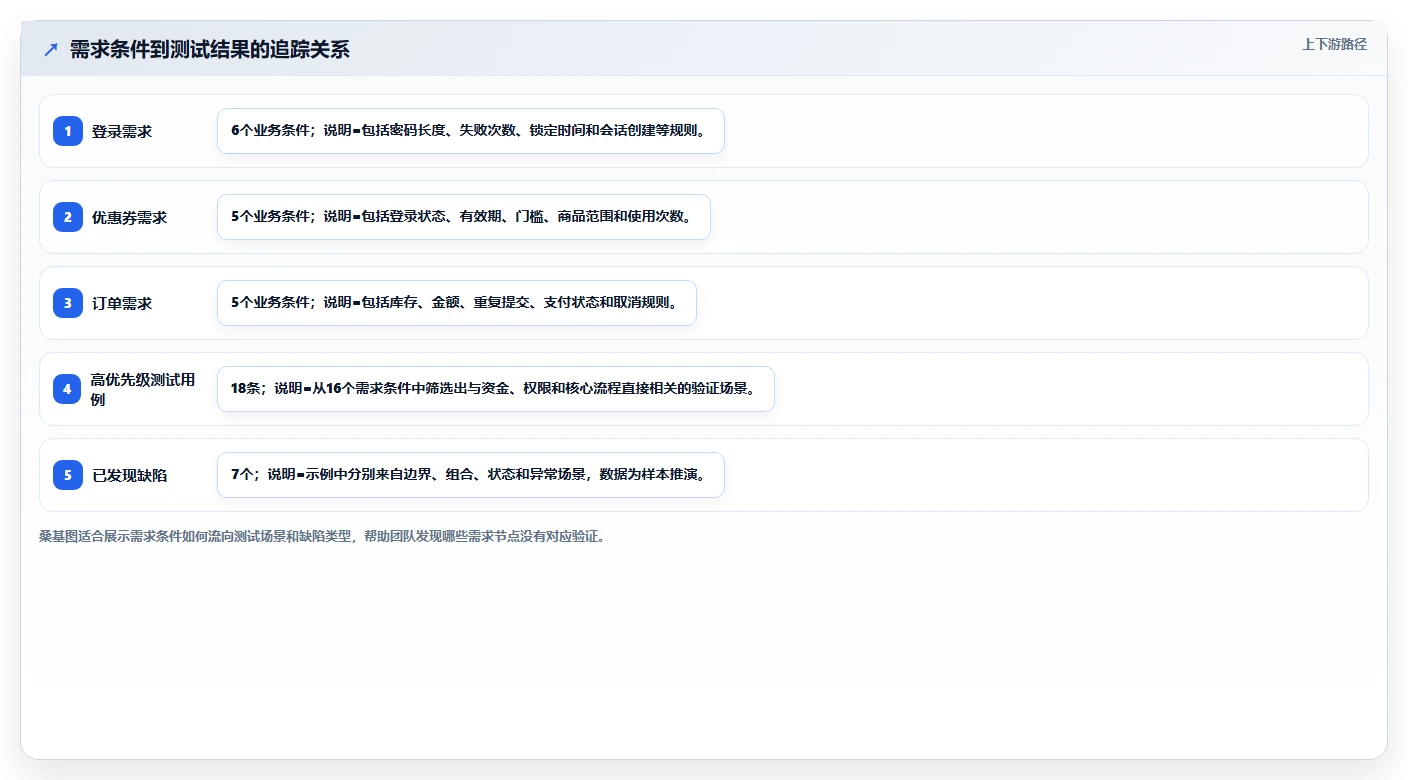Open the description box mentioning 有效期、门槛
The width and height of the screenshot is (1408, 780).
[x=464, y=217]
